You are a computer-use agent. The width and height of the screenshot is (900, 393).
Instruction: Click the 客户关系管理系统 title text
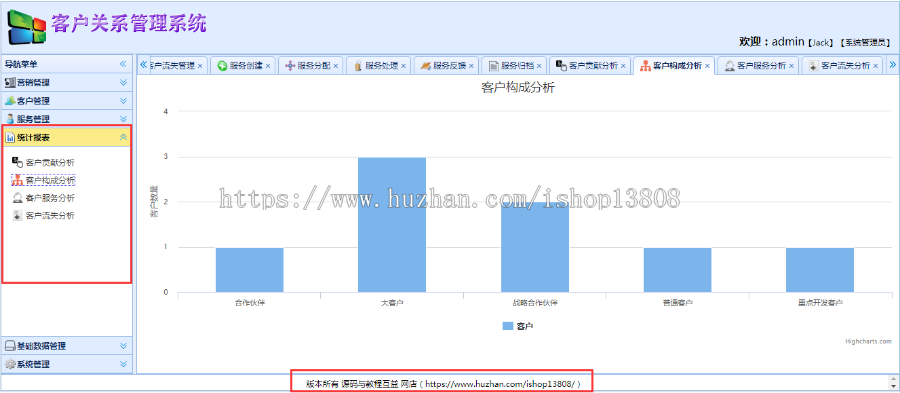tap(129, 23)
